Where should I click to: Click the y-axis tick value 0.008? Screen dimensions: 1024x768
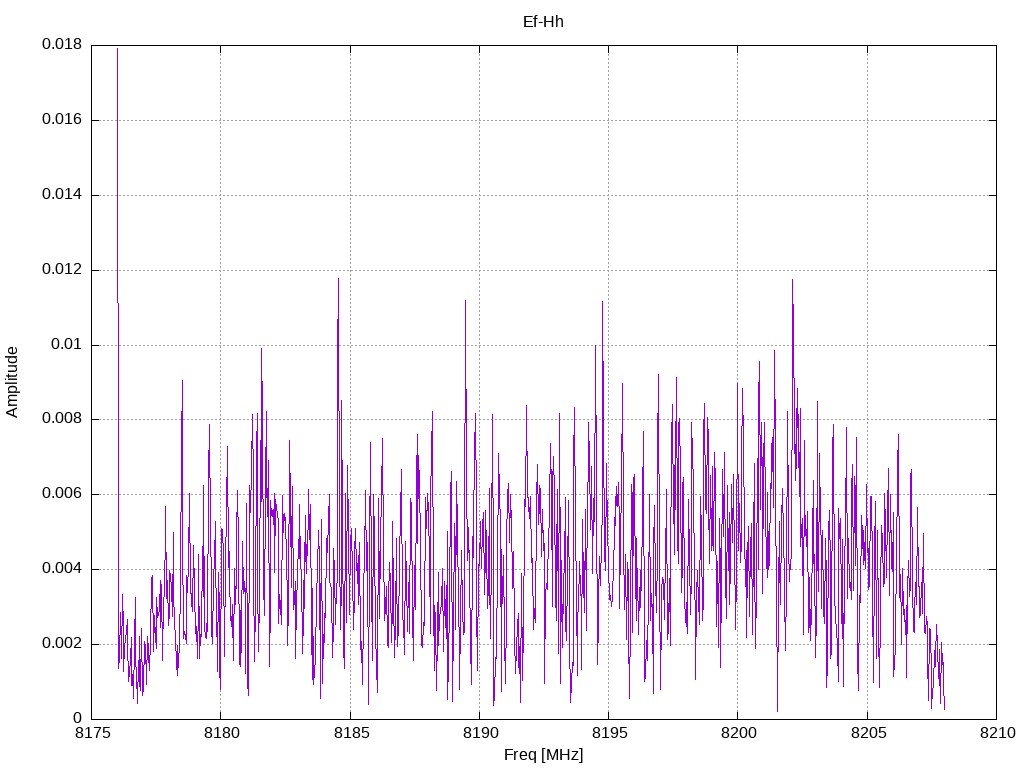click(62, 419)
